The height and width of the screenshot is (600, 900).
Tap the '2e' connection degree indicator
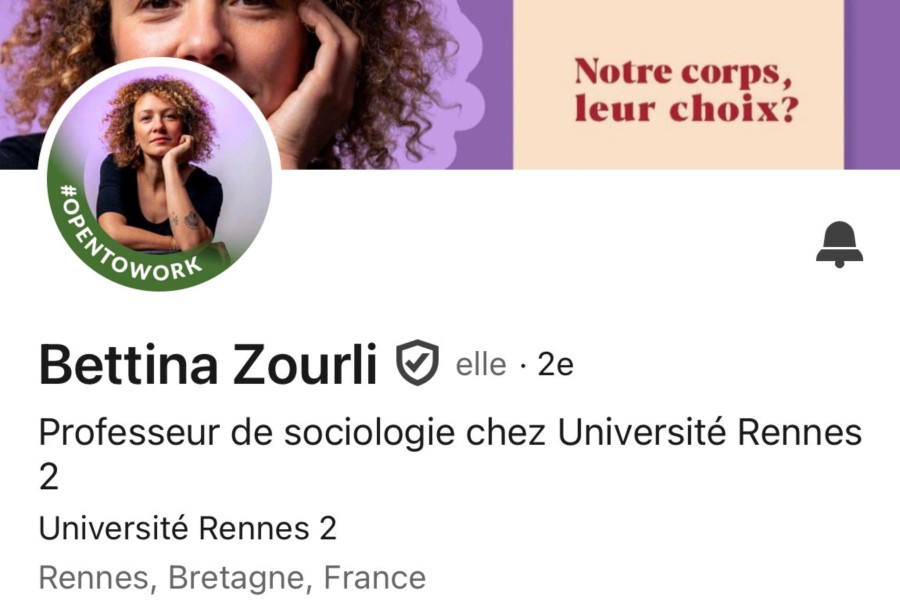[555, 365]
